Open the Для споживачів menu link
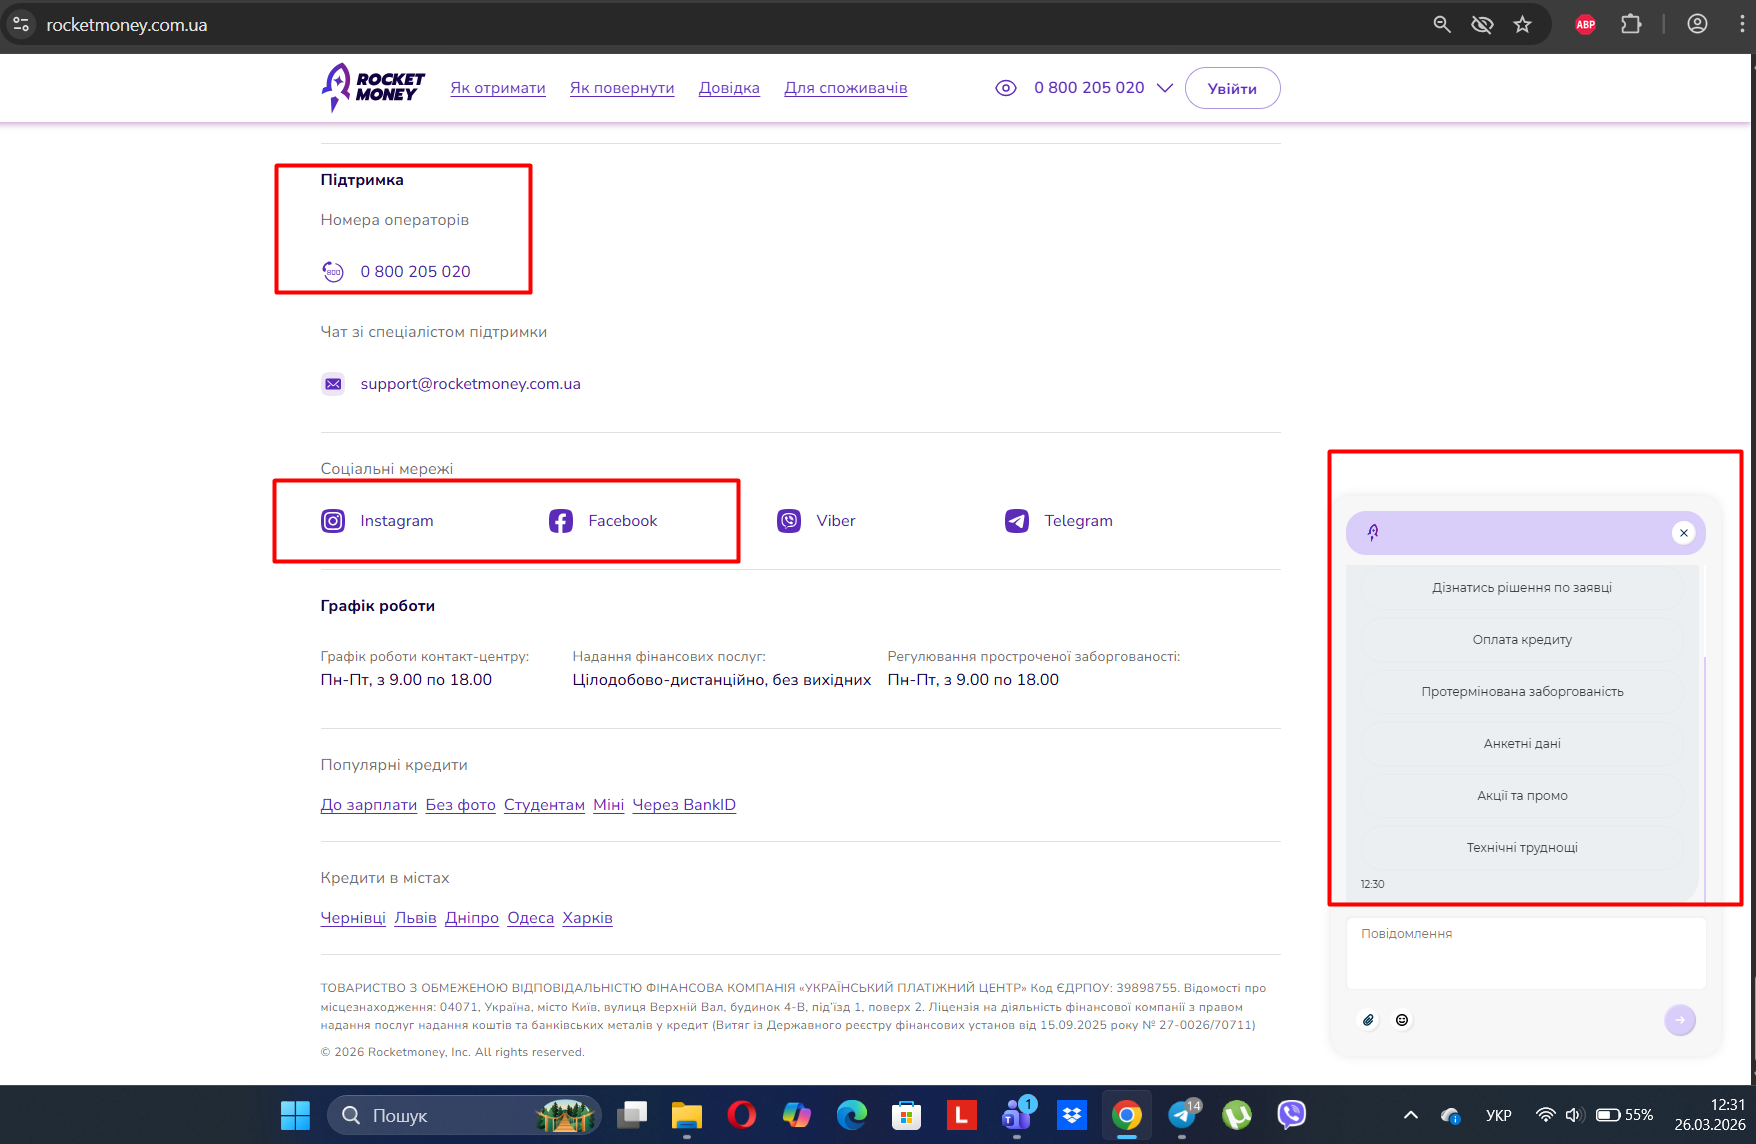Image resolution: width=1756 pixels, height=1144 pixels. tap(846, 88)
